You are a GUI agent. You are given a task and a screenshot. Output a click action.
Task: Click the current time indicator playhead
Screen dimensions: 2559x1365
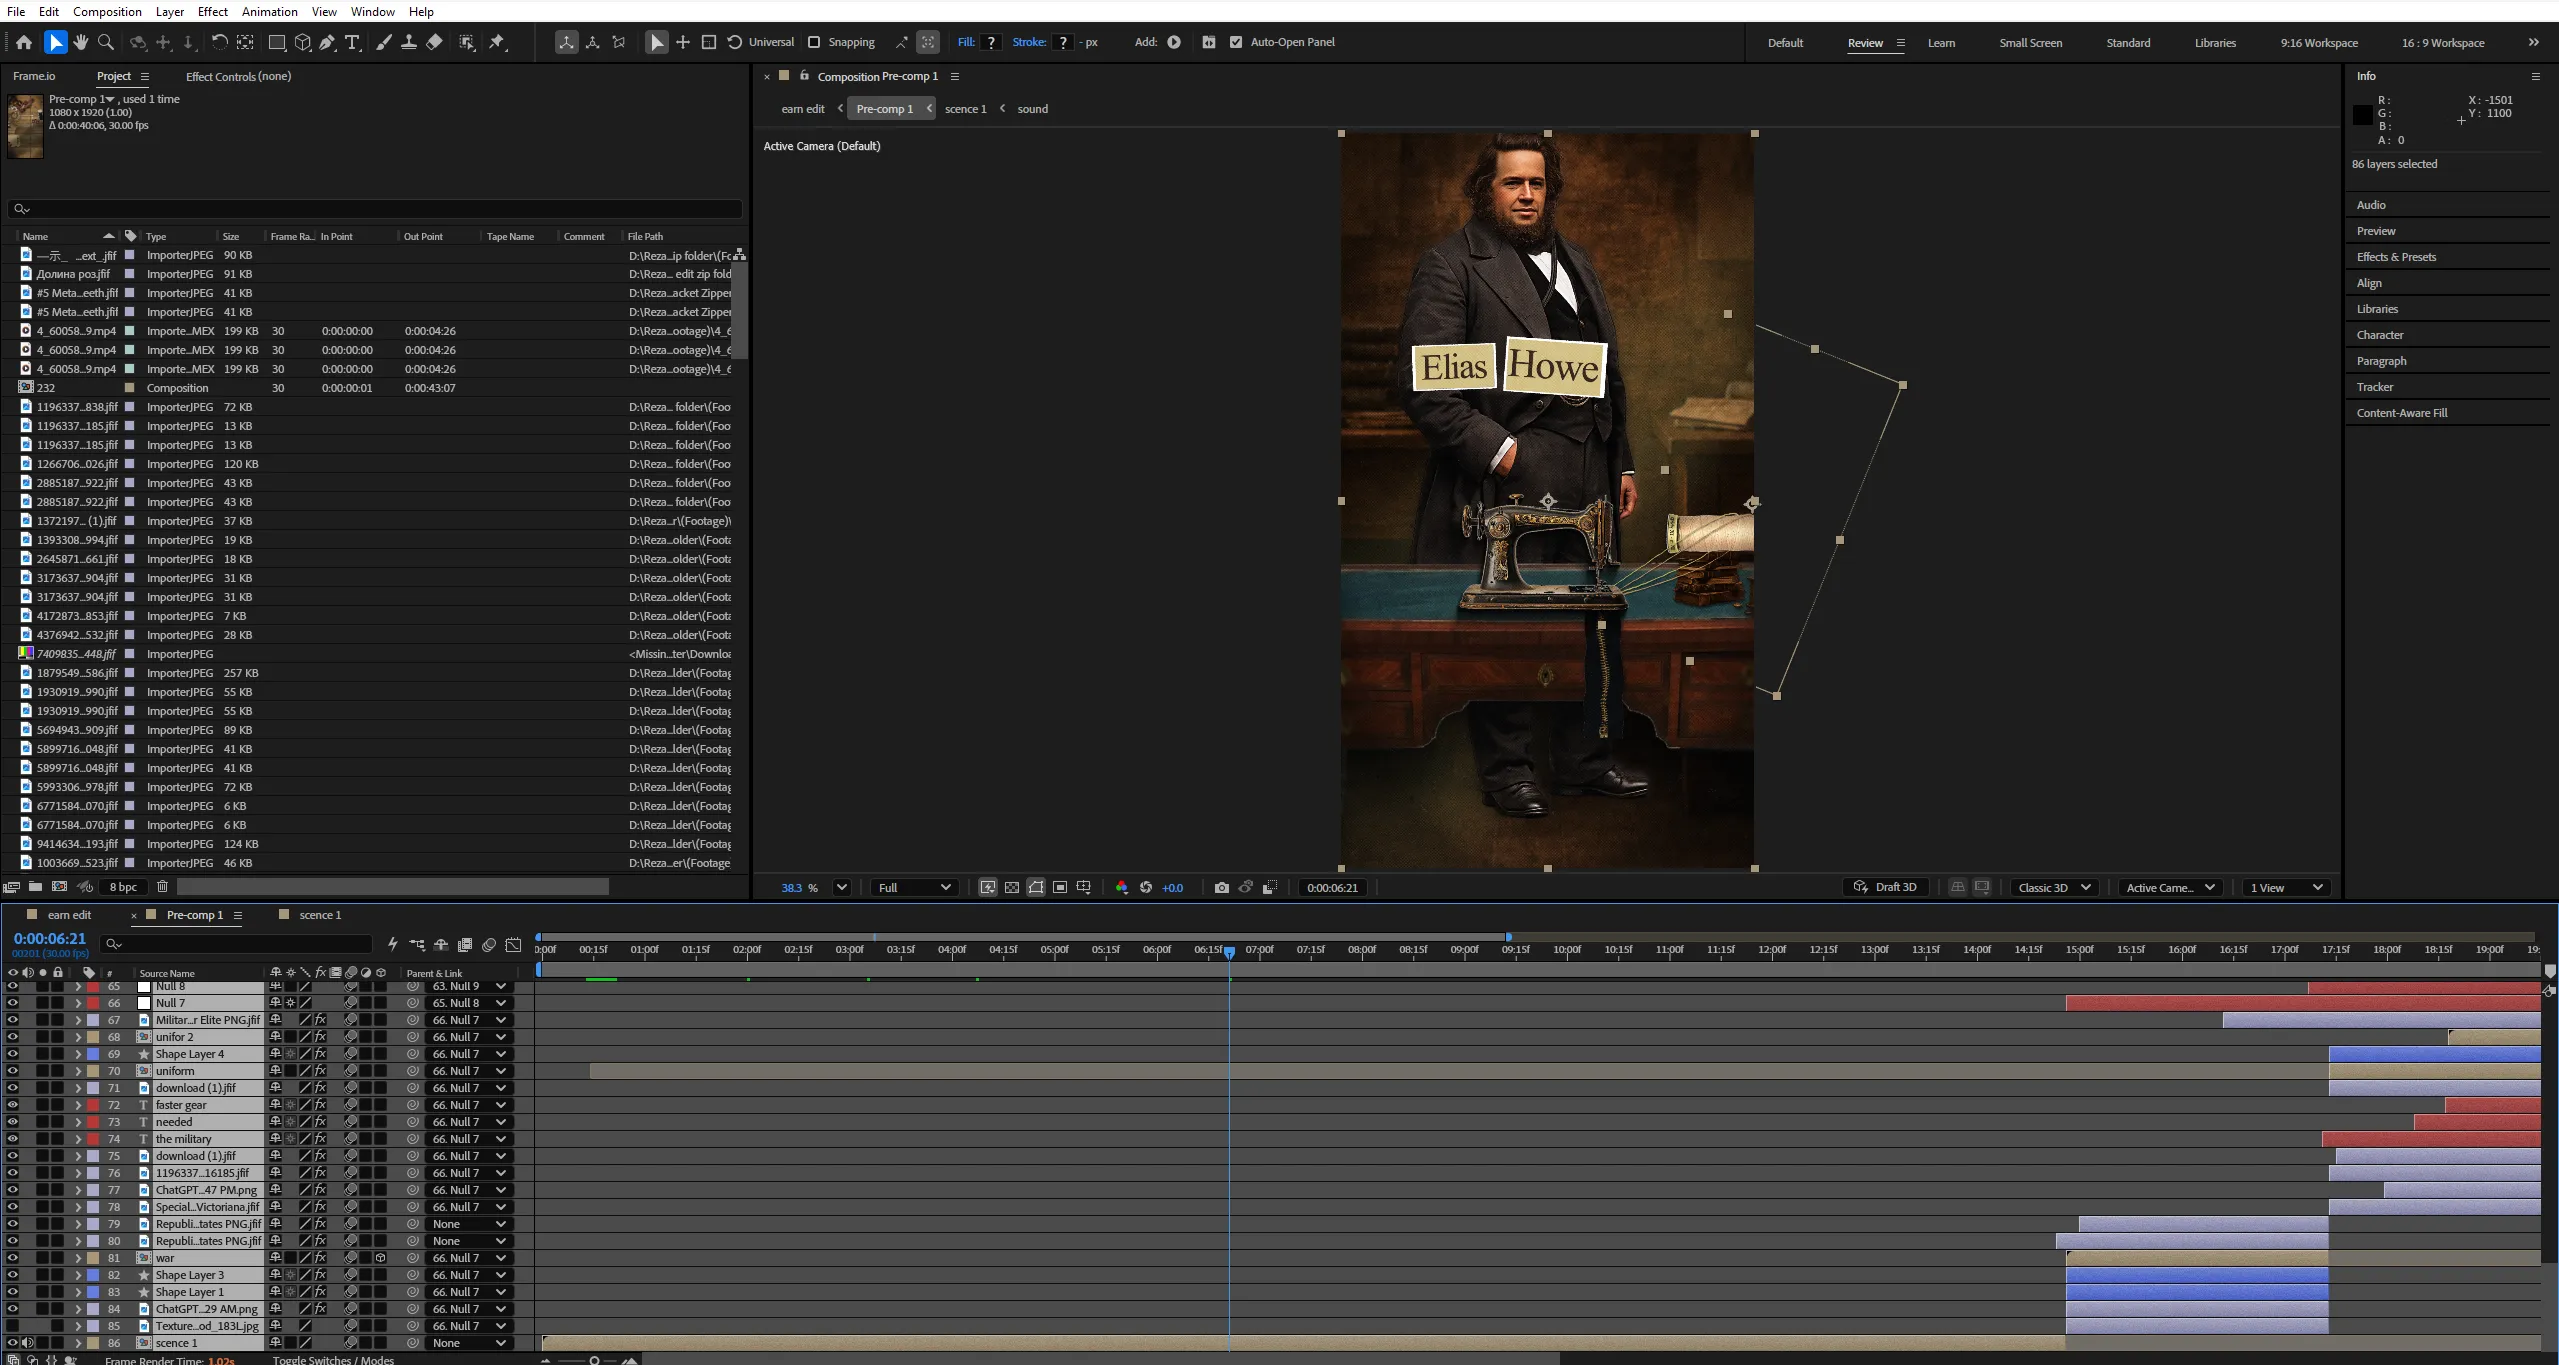pyautogui.click(x=1229, y=952)
